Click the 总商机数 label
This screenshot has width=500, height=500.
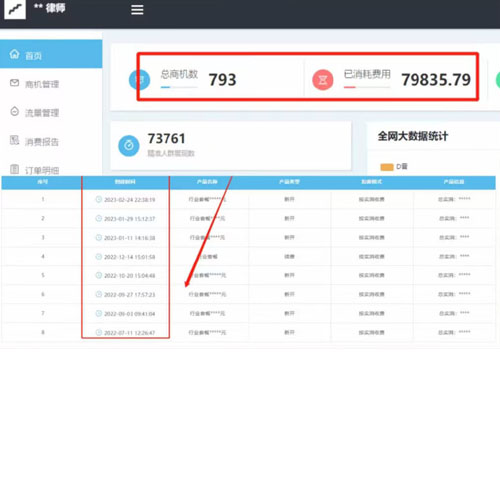click(179, 74)
